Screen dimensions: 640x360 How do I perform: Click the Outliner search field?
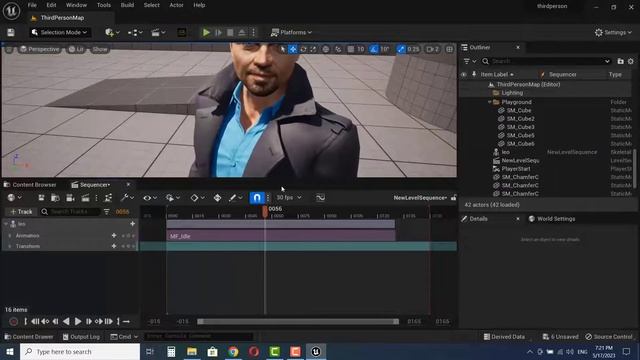click(547, 61)
